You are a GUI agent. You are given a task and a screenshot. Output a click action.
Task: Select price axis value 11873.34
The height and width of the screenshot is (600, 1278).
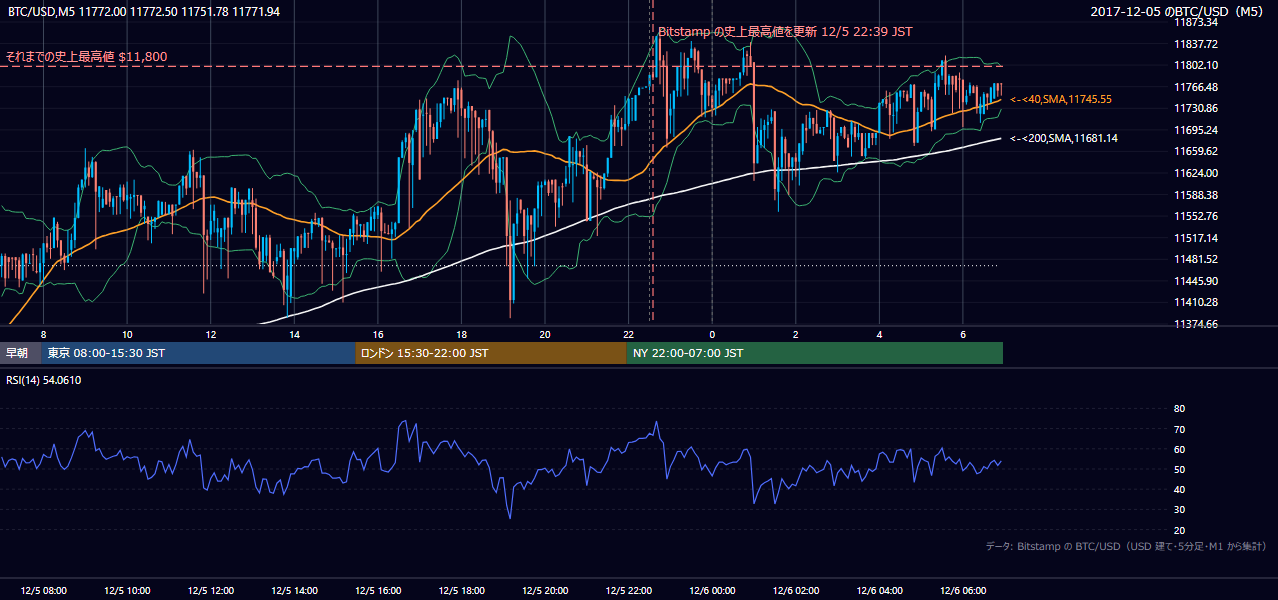1195,22
